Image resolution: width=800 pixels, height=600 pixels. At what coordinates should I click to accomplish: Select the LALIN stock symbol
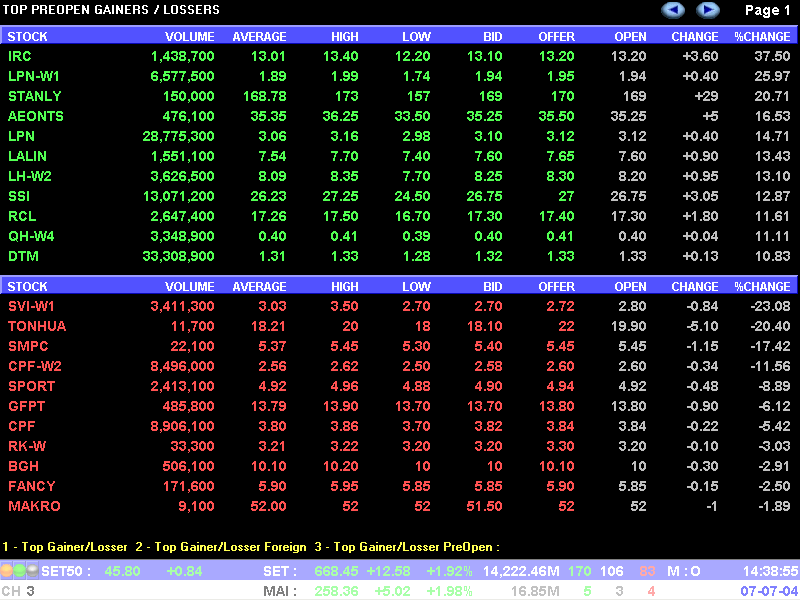coord(27,156)
